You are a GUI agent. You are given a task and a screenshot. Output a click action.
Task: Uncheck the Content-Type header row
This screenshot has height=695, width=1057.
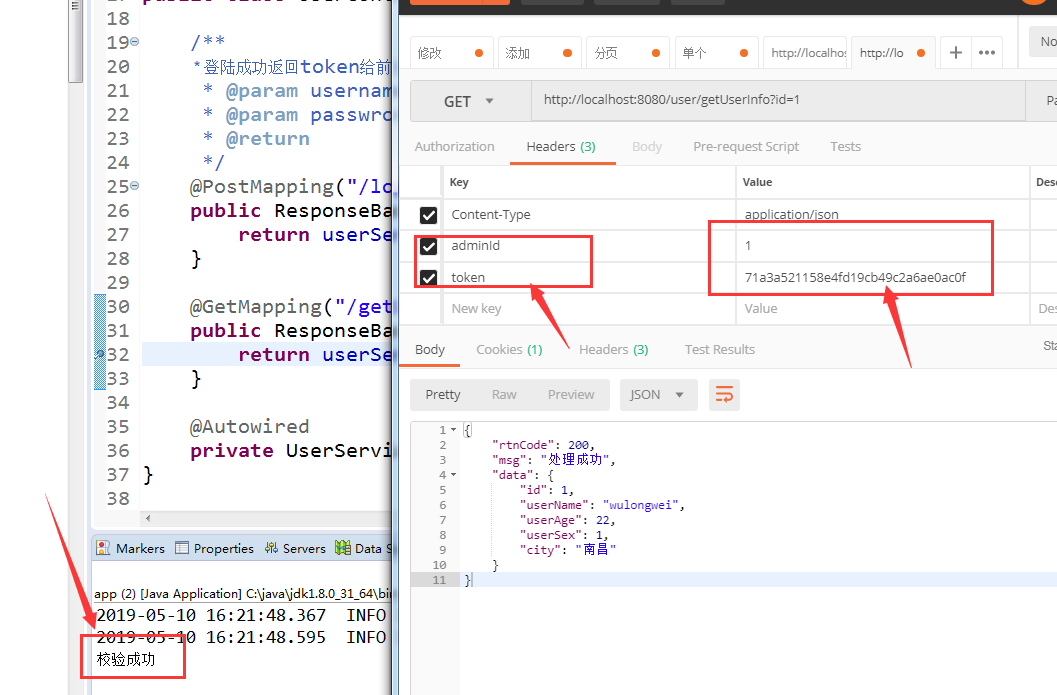coord(428,214)
